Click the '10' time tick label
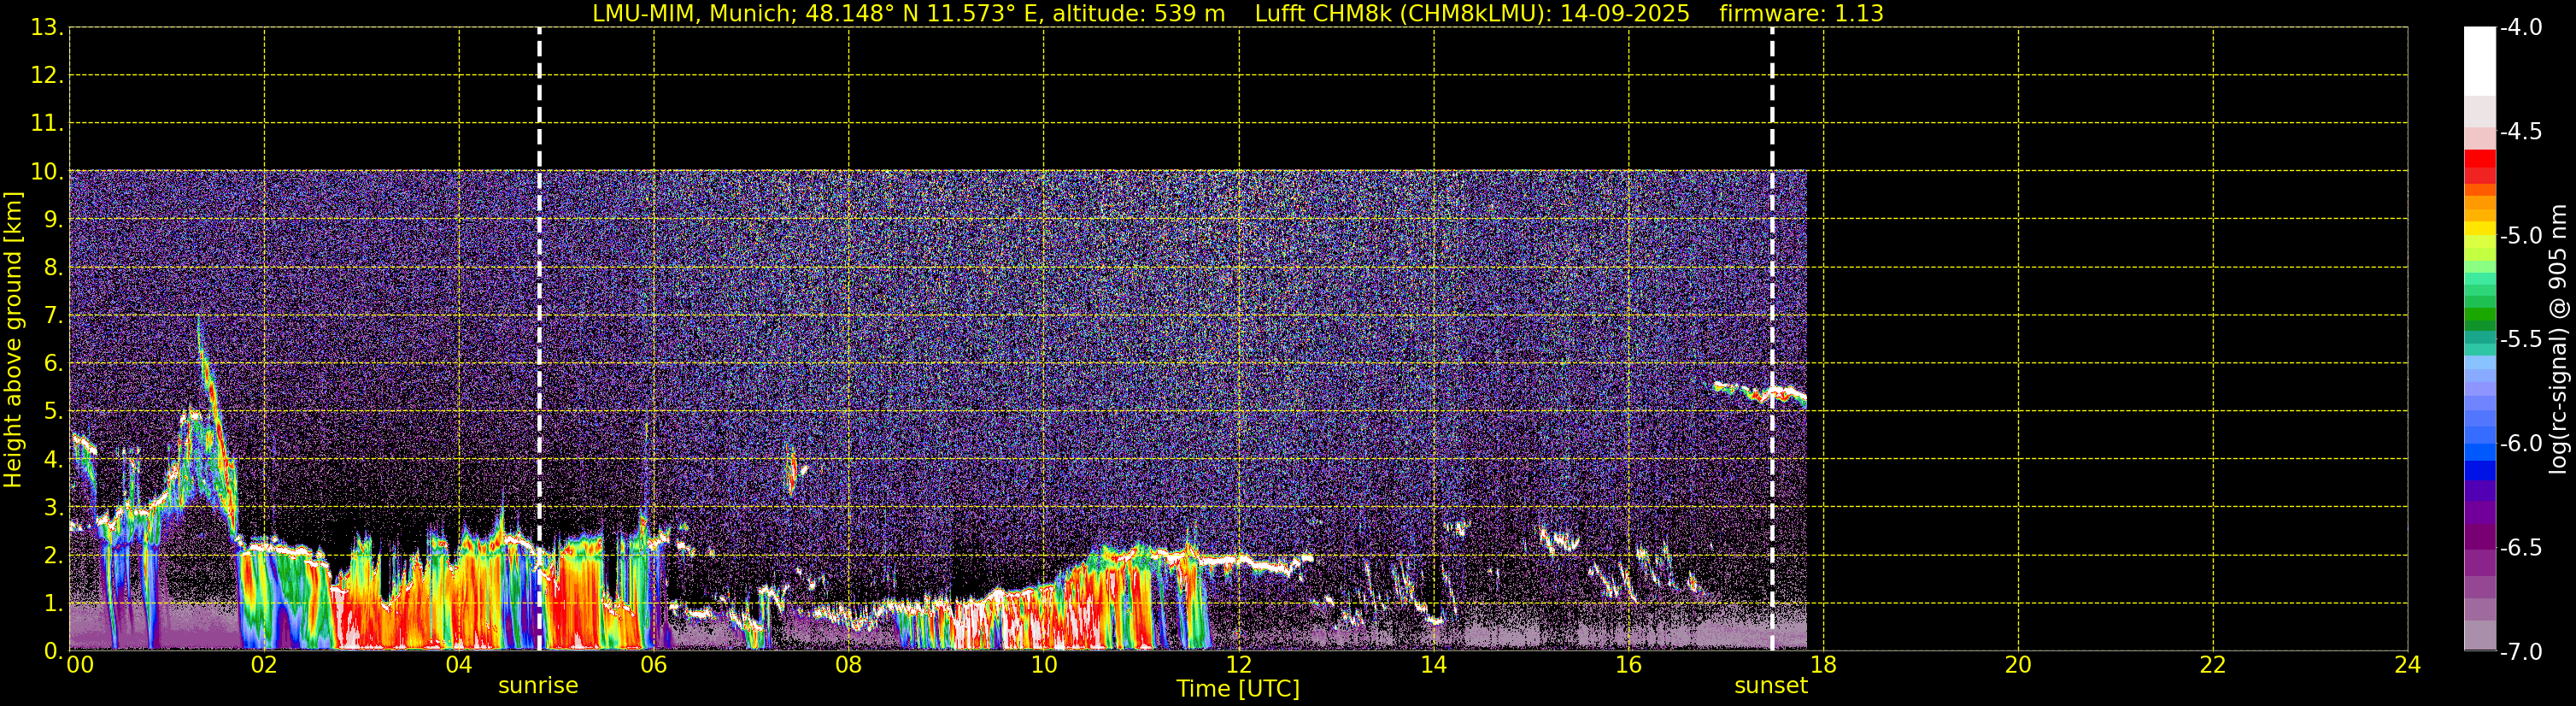The image size is (2576, 706). (1044, 665)
